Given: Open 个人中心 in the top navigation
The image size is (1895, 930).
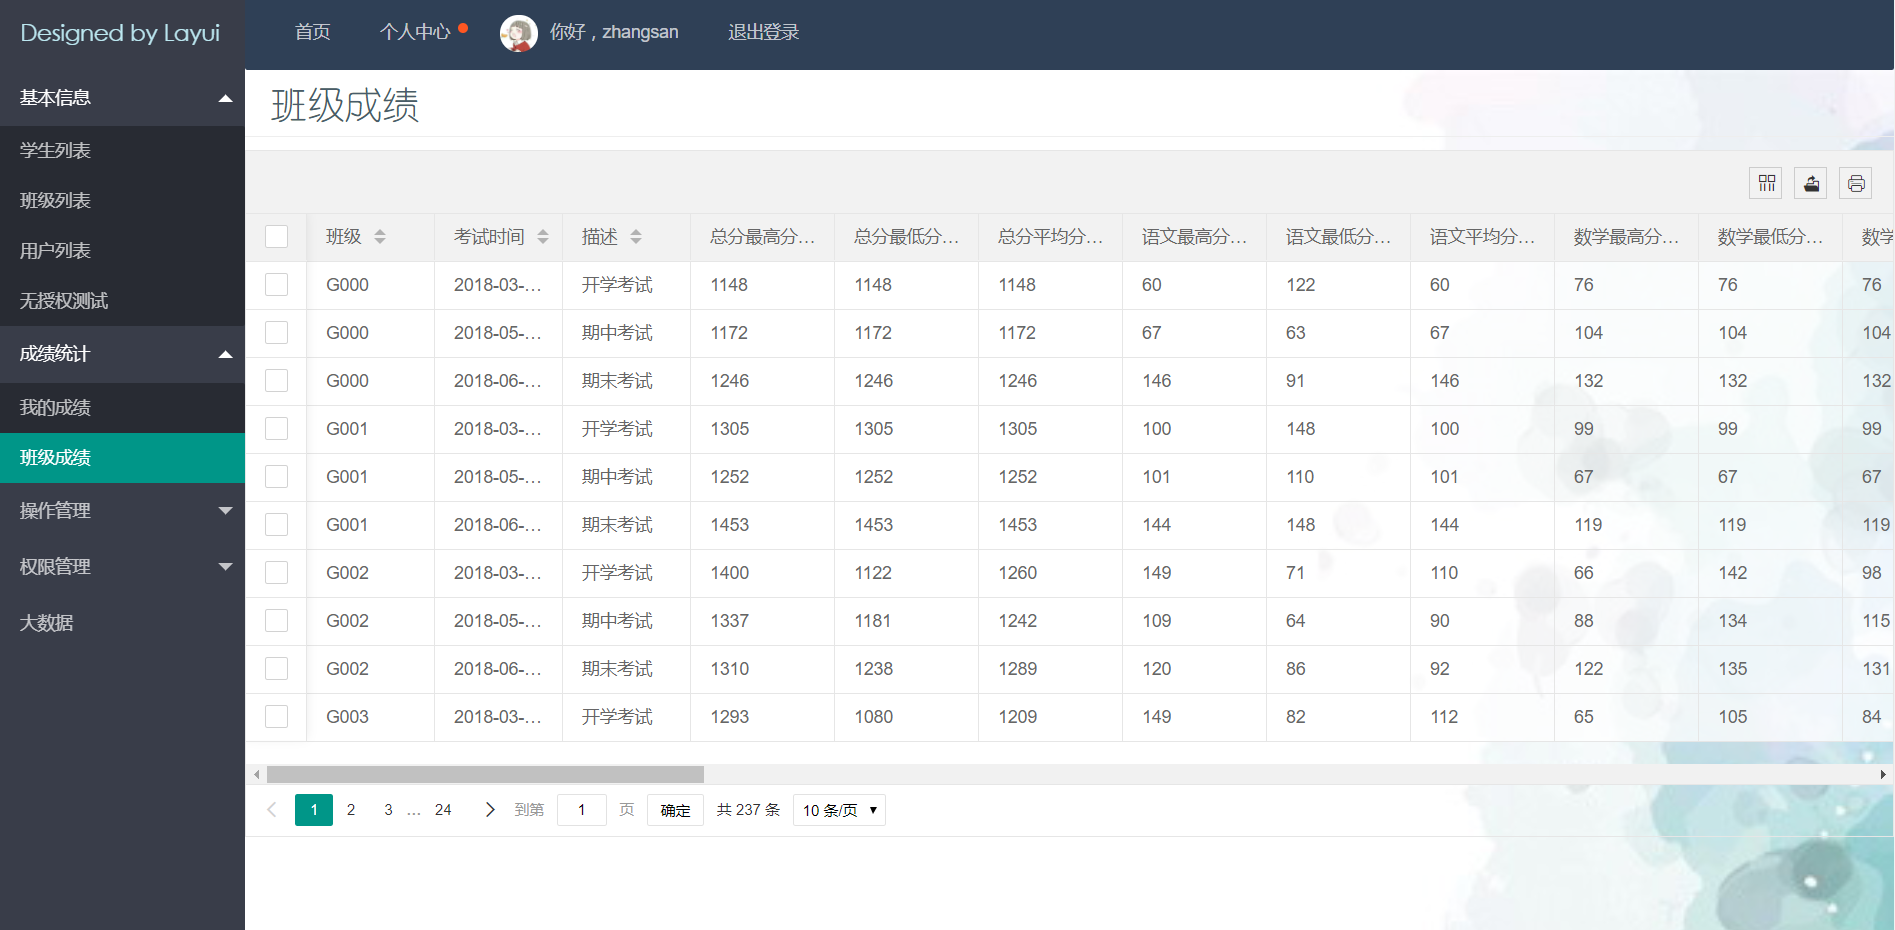Looking at the screenshot, I should [x=415, y=33].
